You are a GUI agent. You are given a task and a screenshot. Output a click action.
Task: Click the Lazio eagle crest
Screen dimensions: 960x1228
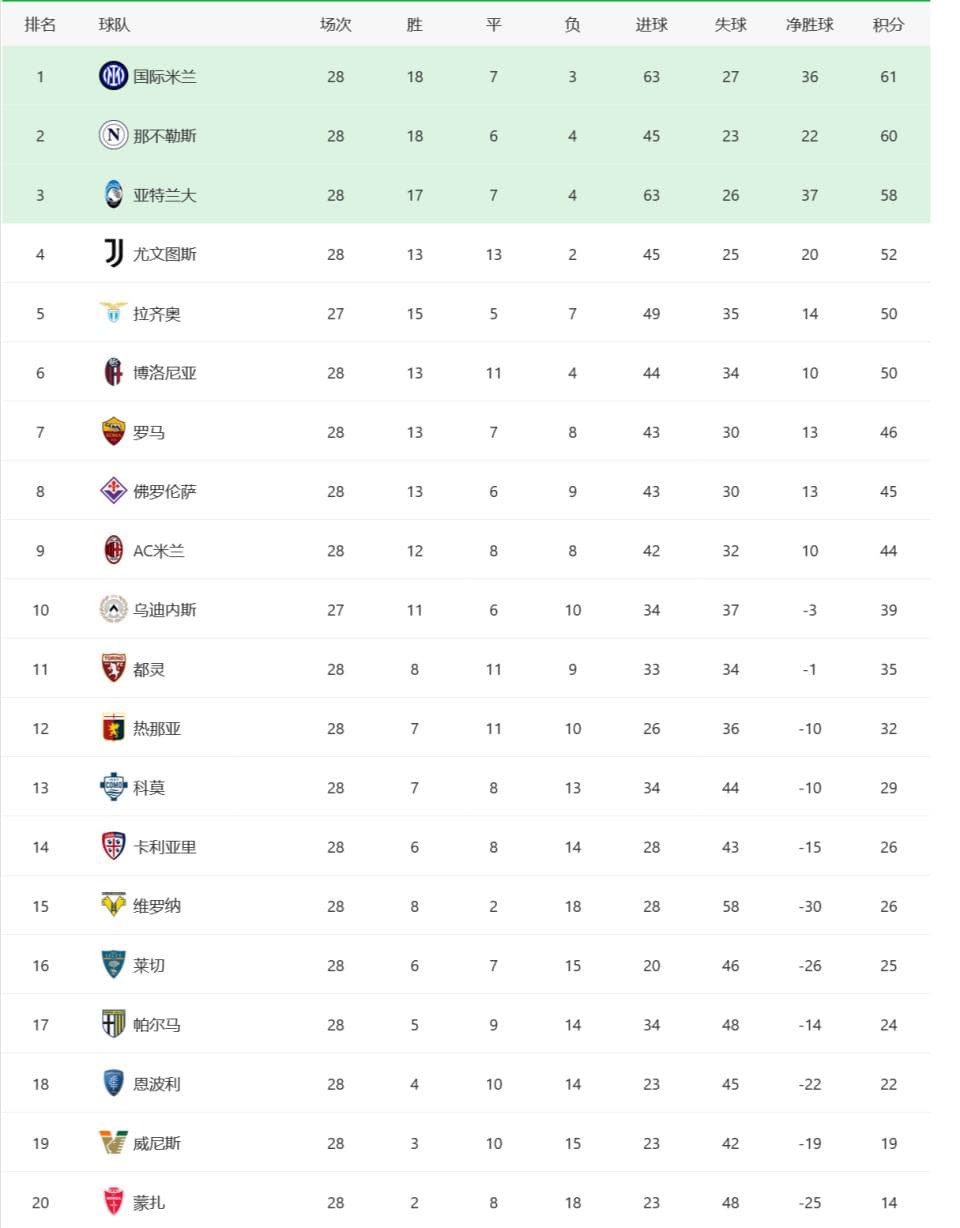click(113, 313)
